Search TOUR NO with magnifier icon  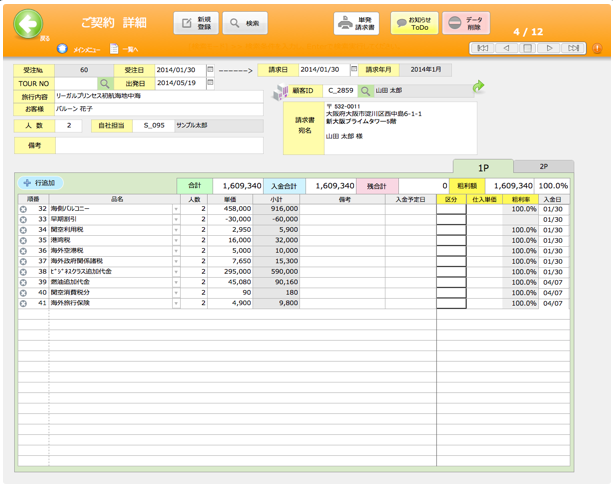point(105,83)
